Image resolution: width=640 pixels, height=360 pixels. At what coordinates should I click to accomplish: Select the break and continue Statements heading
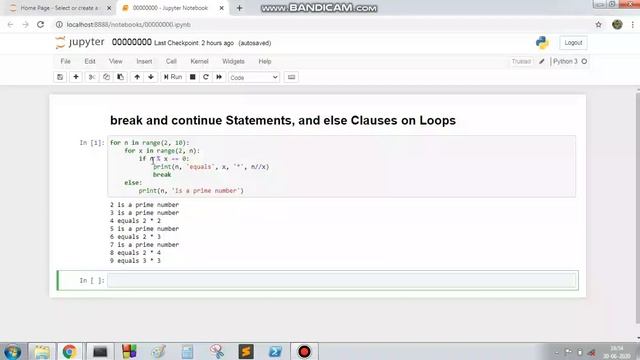pos(283,120)
